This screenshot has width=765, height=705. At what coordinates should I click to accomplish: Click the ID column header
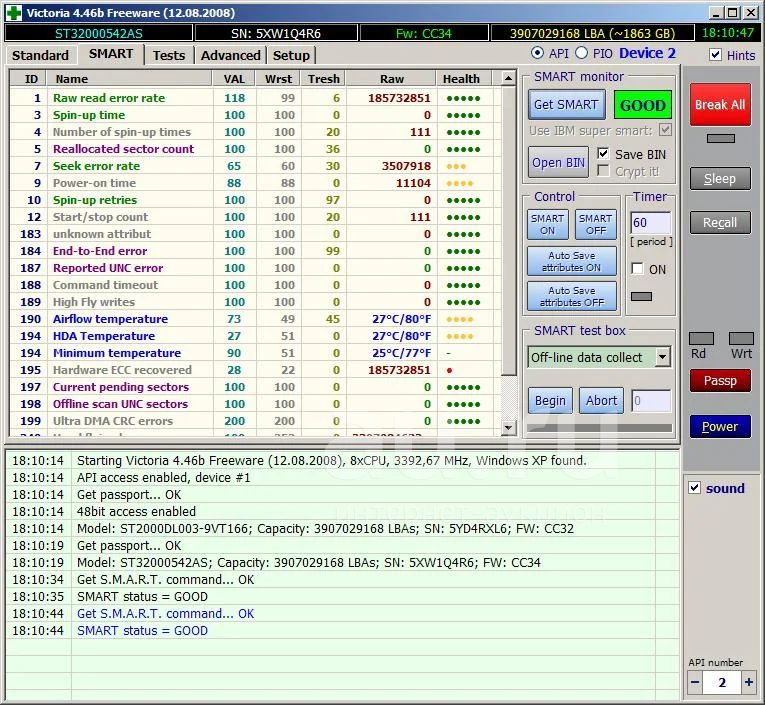point(28,79)
